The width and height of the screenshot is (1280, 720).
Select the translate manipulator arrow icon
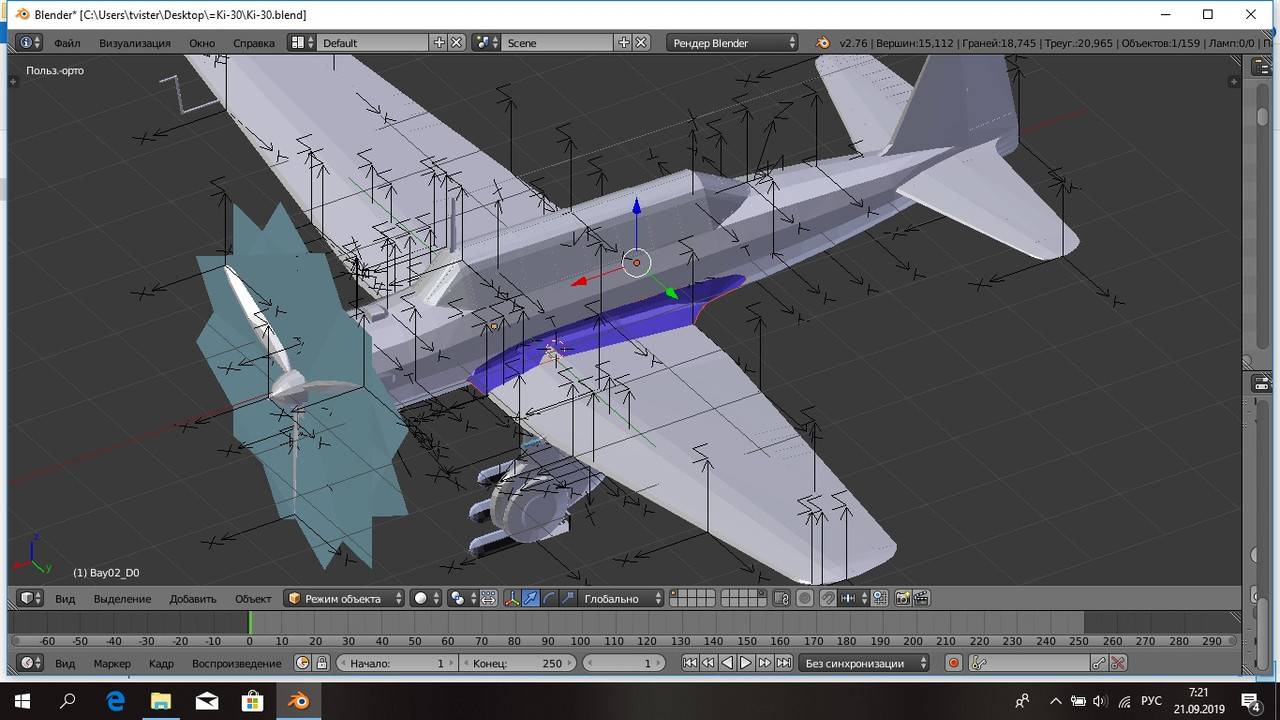pos(531,599)
